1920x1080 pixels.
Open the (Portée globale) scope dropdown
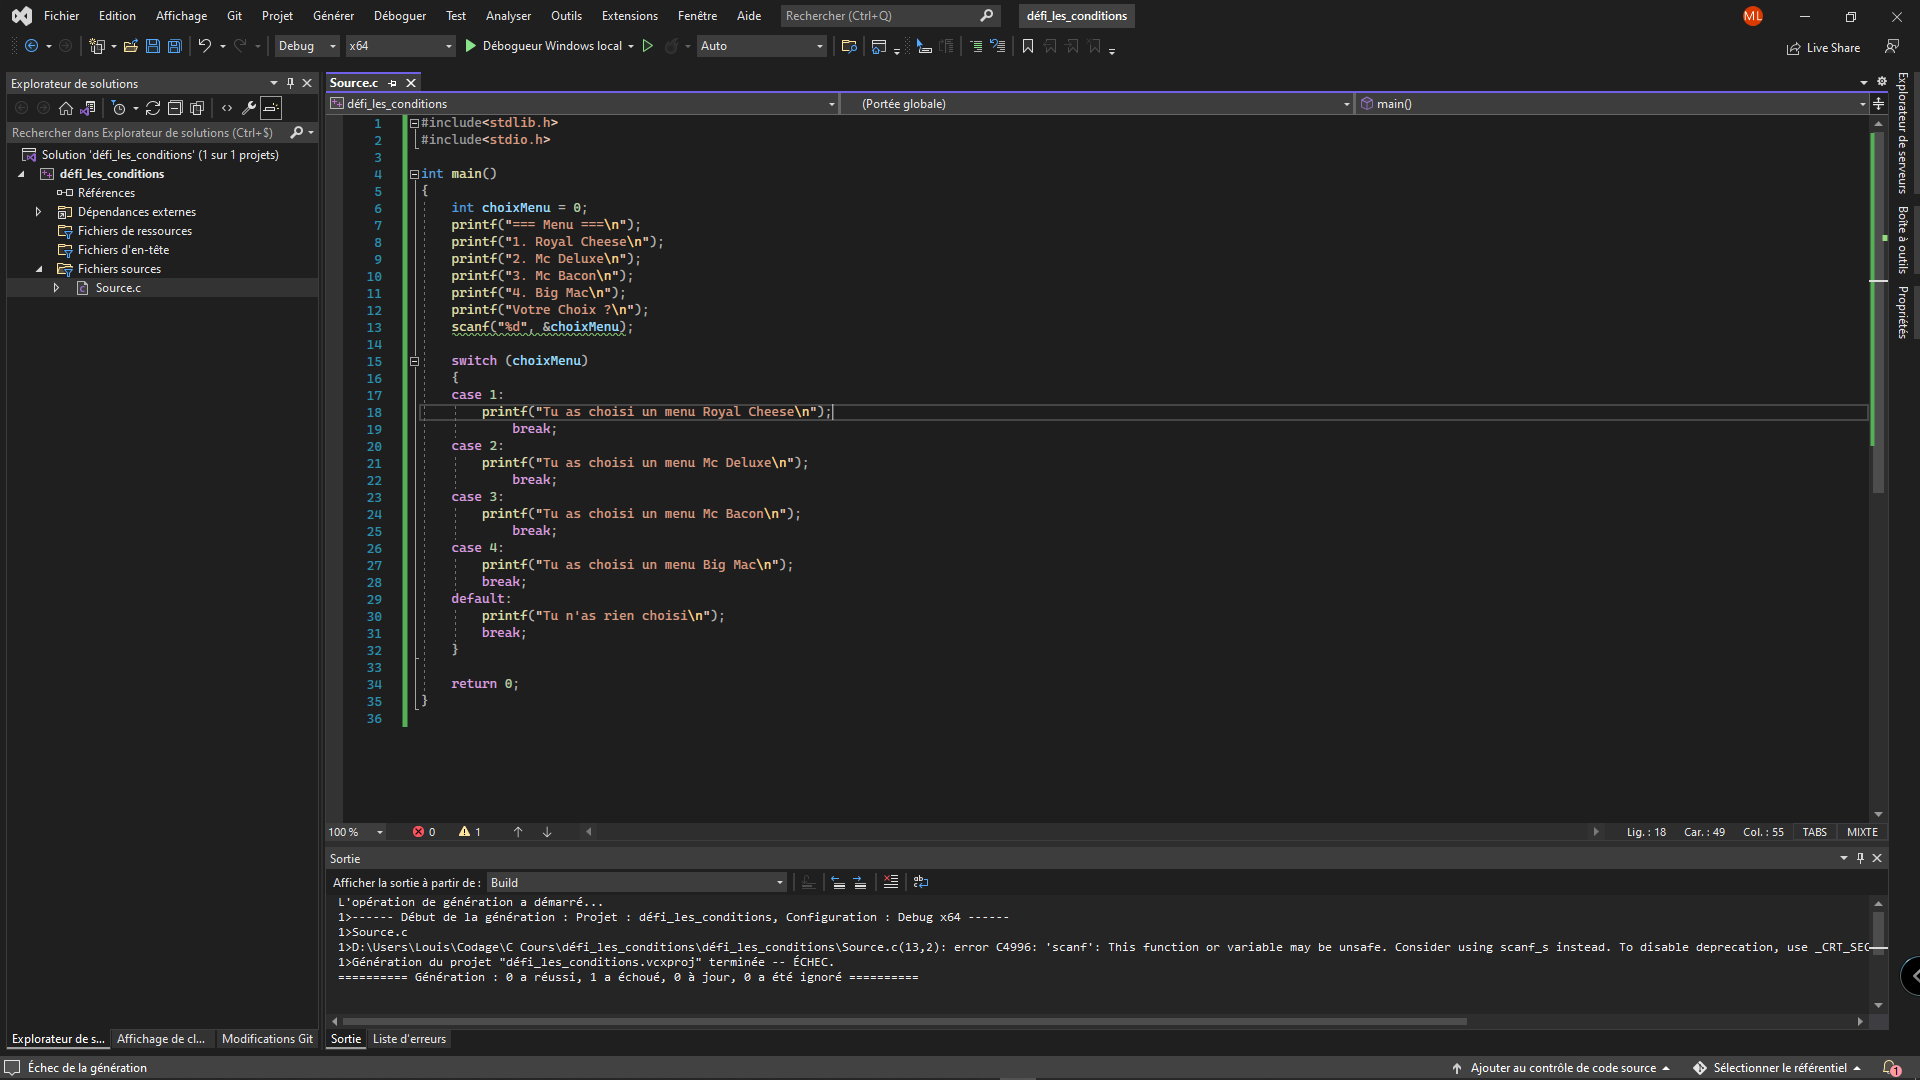coord(1097,104)
